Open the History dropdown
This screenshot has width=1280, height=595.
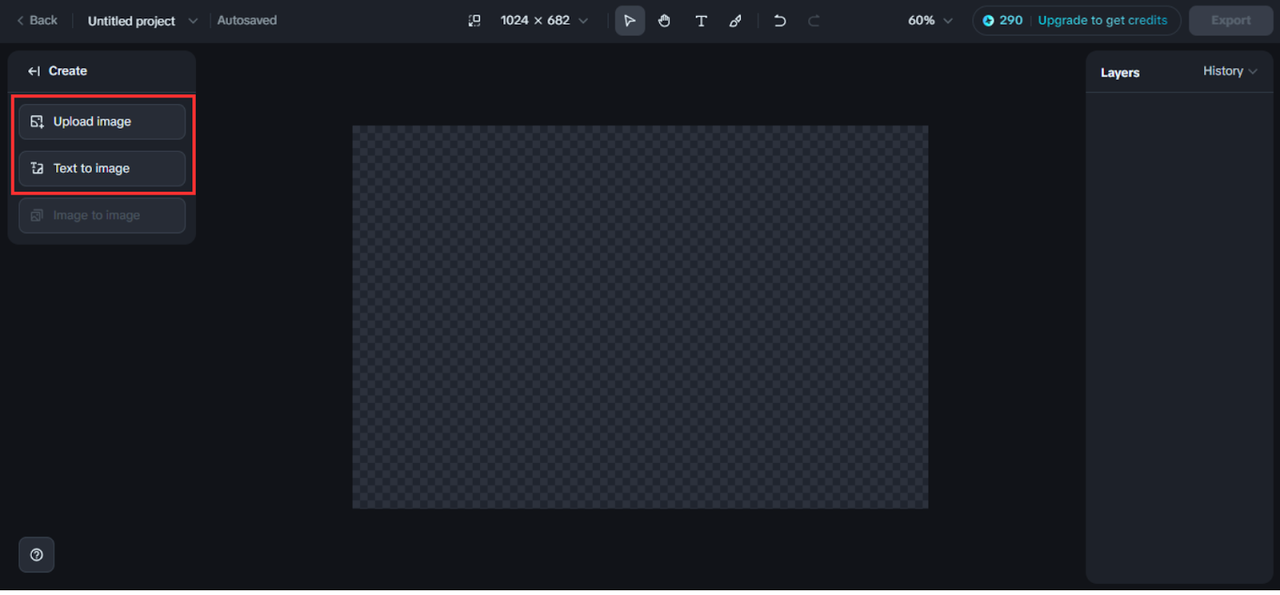(x=1230, y=71)
